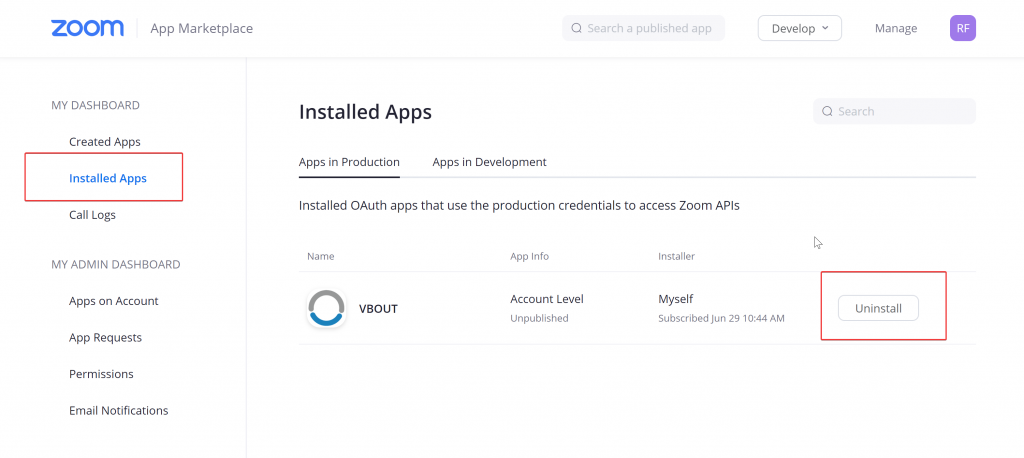Uninstall the VBOUT app

tap(878, 308)
